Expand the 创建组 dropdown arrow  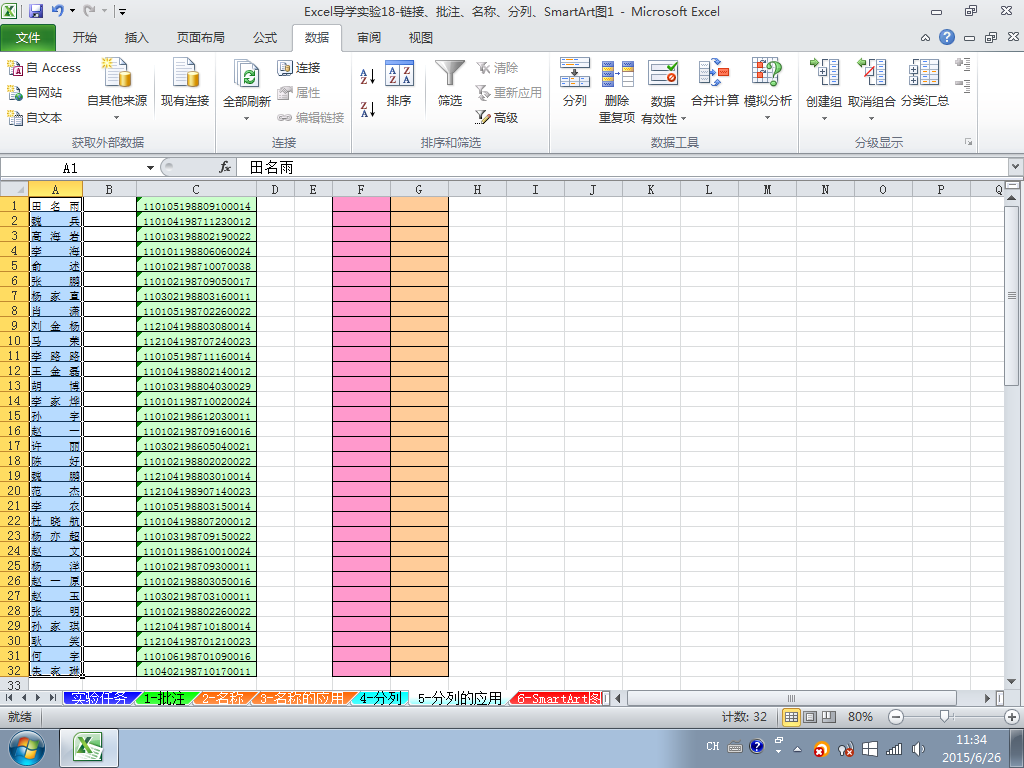[x=824, y=119]
